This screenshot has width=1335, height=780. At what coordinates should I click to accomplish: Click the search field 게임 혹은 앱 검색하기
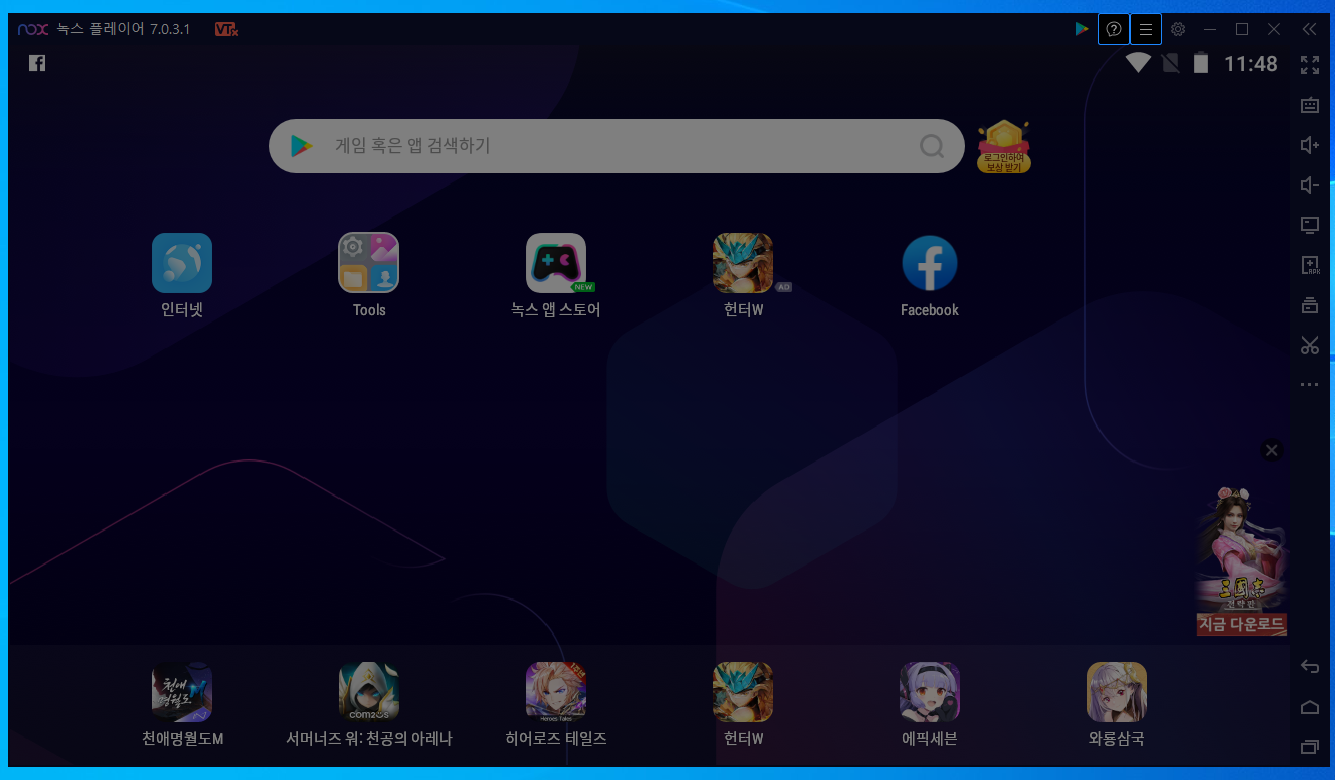pyautogui.click(x=616, y=146)
